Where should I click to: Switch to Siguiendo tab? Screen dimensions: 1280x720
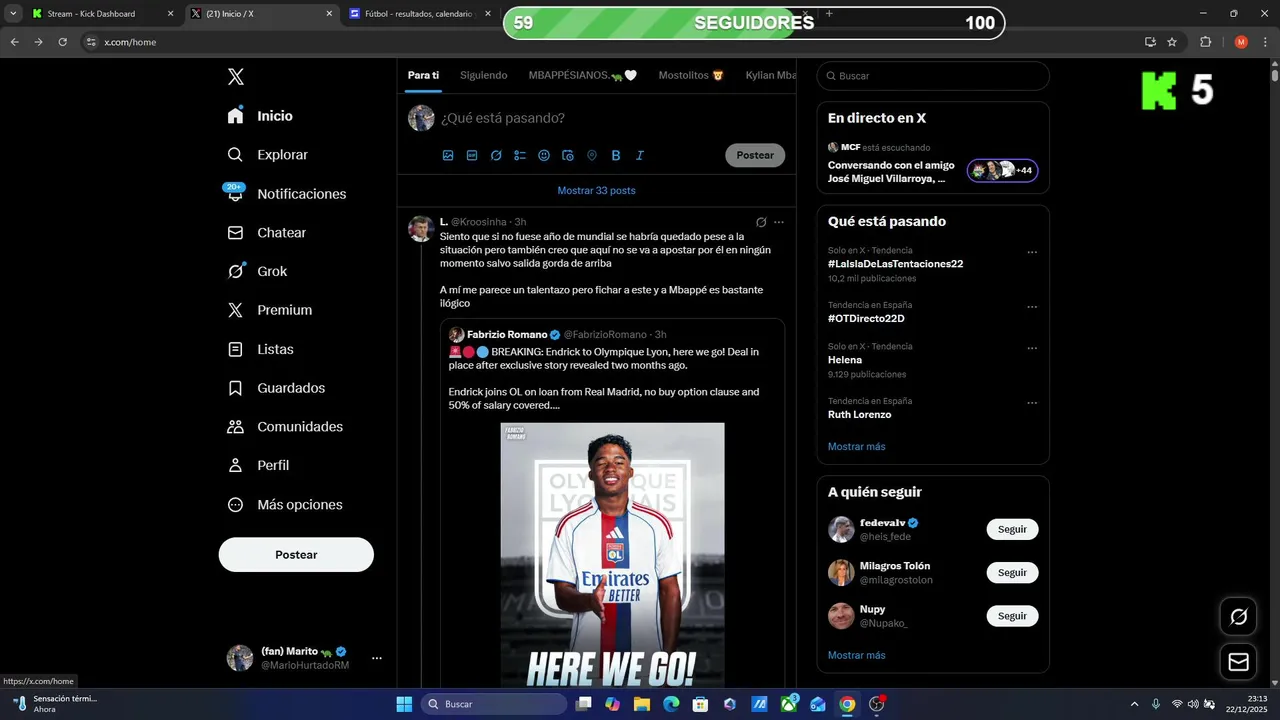484,75
